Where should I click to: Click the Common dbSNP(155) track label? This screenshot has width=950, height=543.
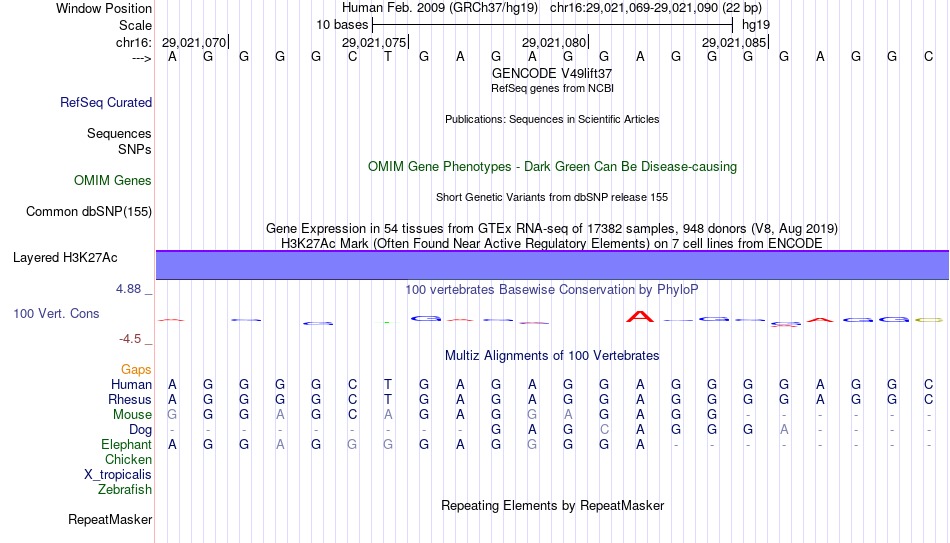click(88, 212)
